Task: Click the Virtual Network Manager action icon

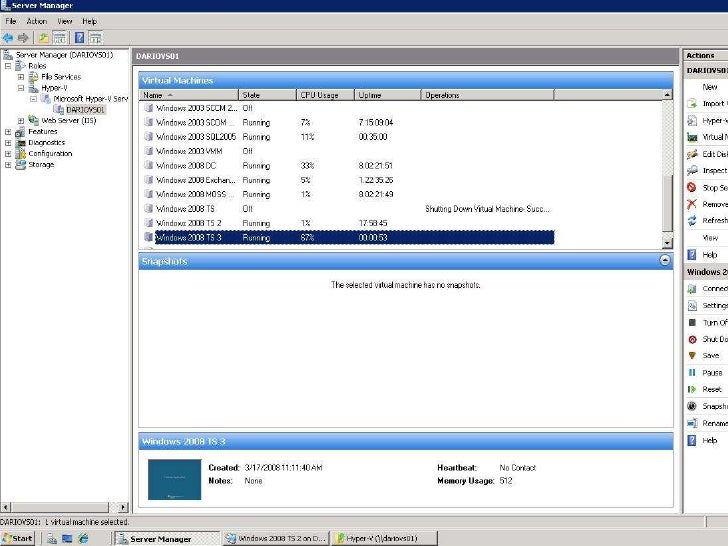Action: [692, 137]
